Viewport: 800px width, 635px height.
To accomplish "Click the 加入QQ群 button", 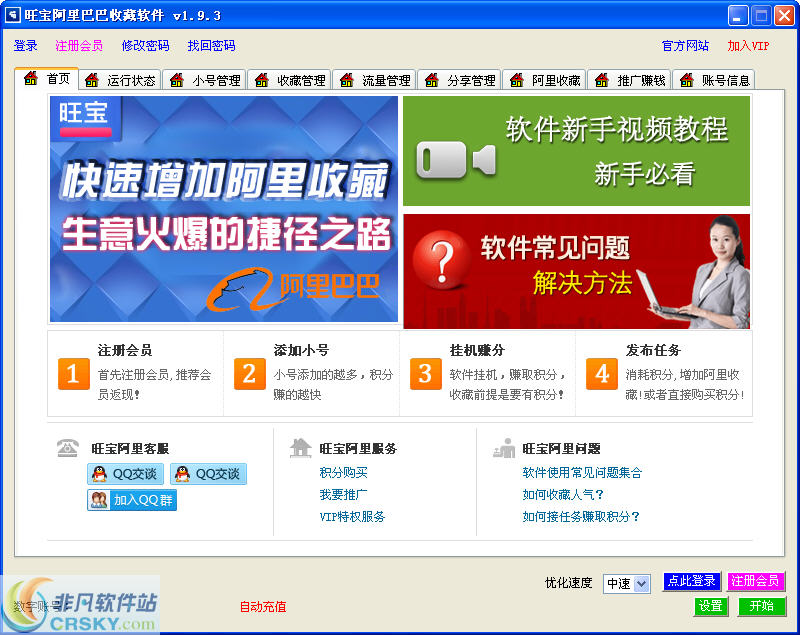I will [132, 500].
